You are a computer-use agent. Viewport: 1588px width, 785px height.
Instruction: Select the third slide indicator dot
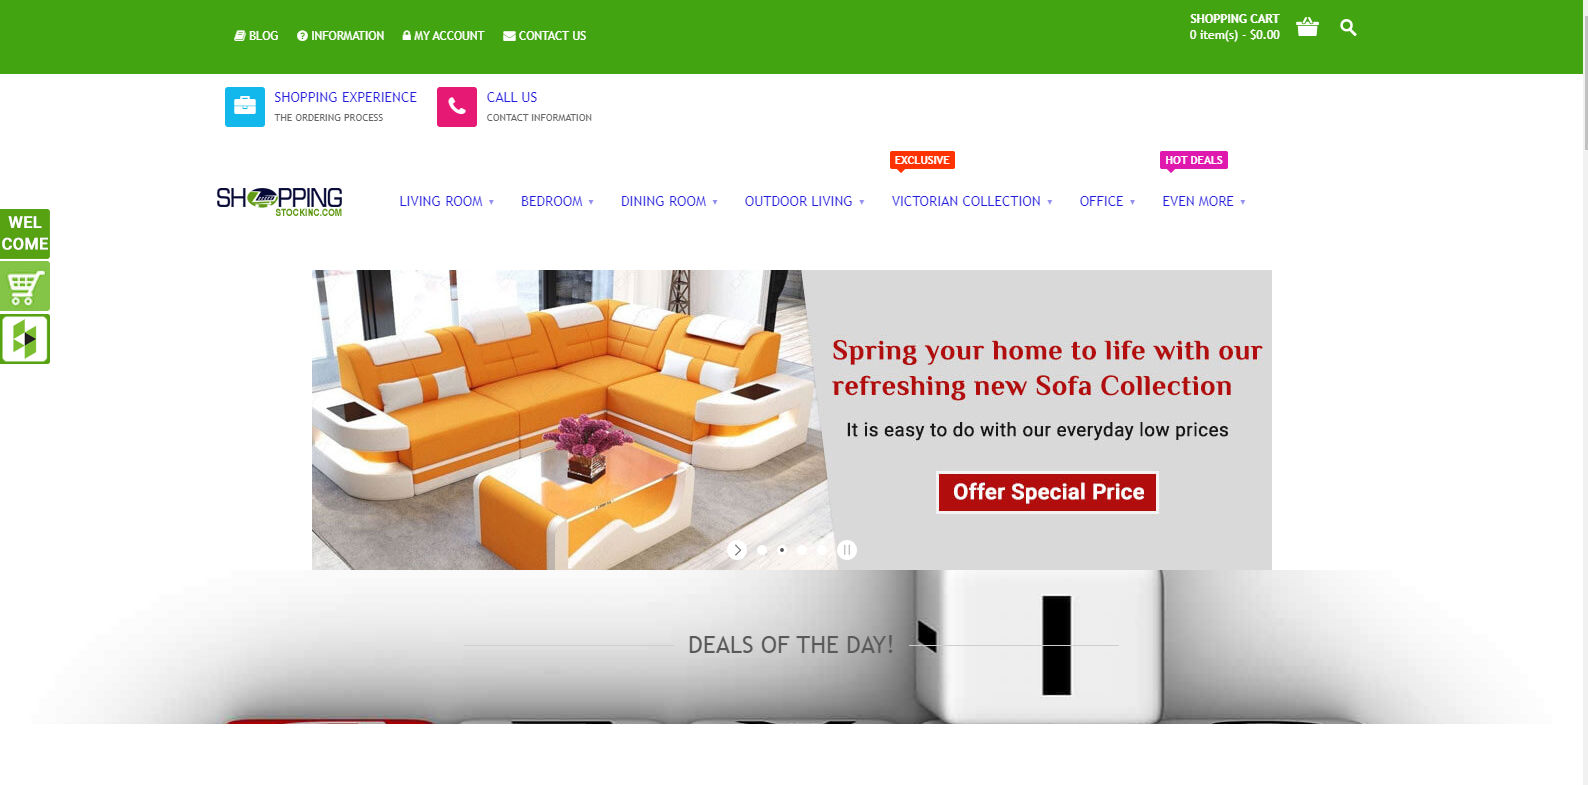coord(802,550)
